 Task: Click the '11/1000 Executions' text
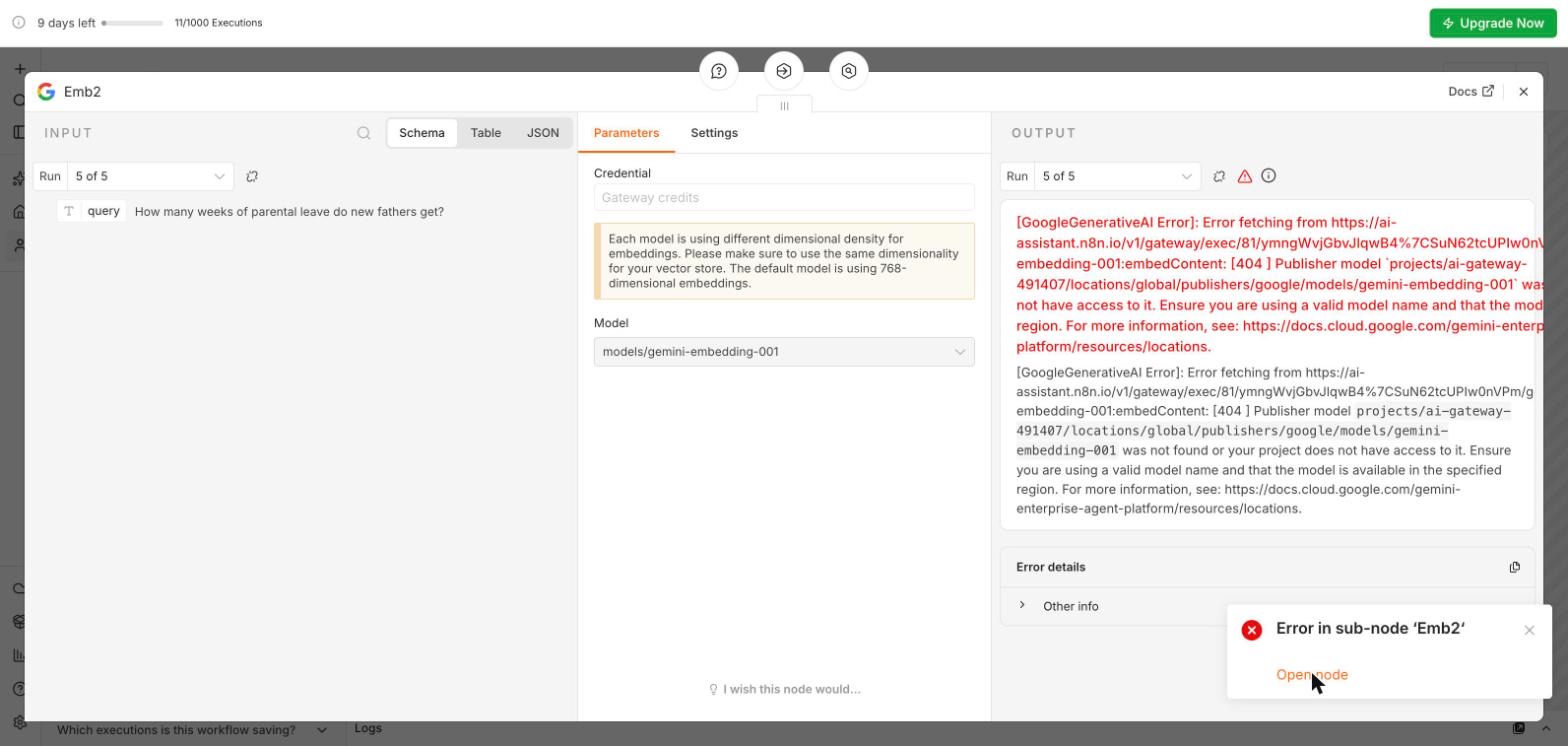[218, 23]
